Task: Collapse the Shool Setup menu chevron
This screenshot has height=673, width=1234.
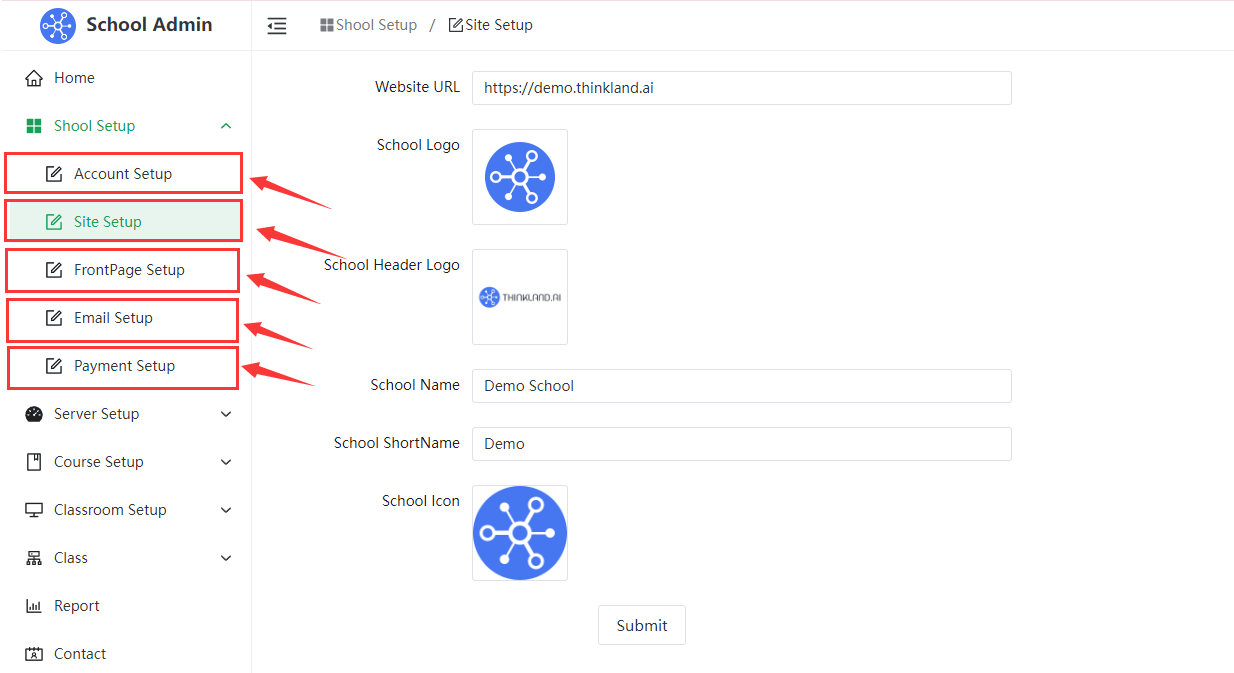Action: click(226, 126)
